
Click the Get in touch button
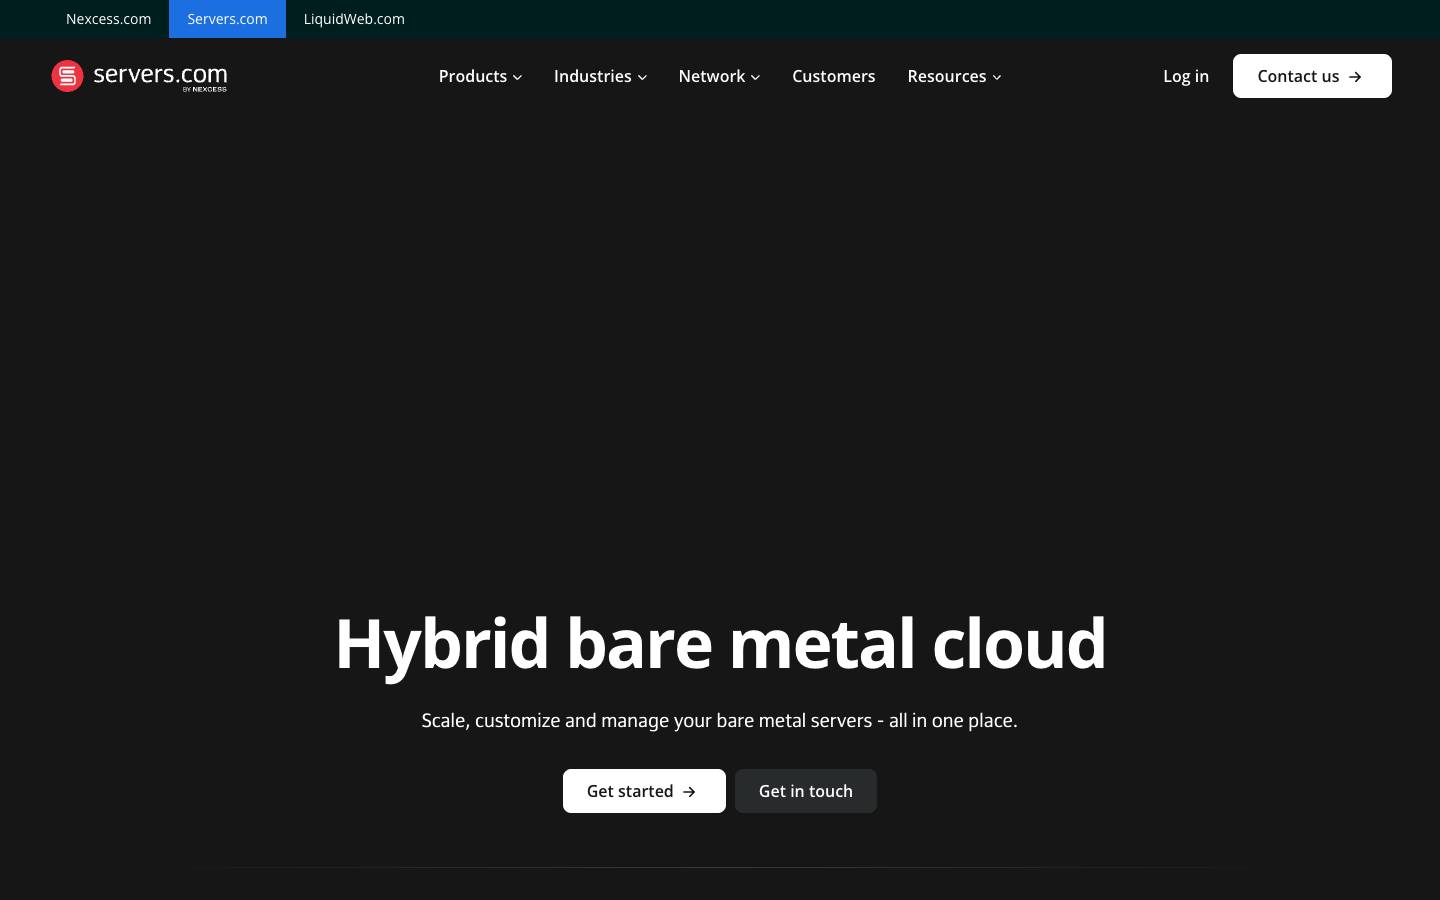(806, 791)
